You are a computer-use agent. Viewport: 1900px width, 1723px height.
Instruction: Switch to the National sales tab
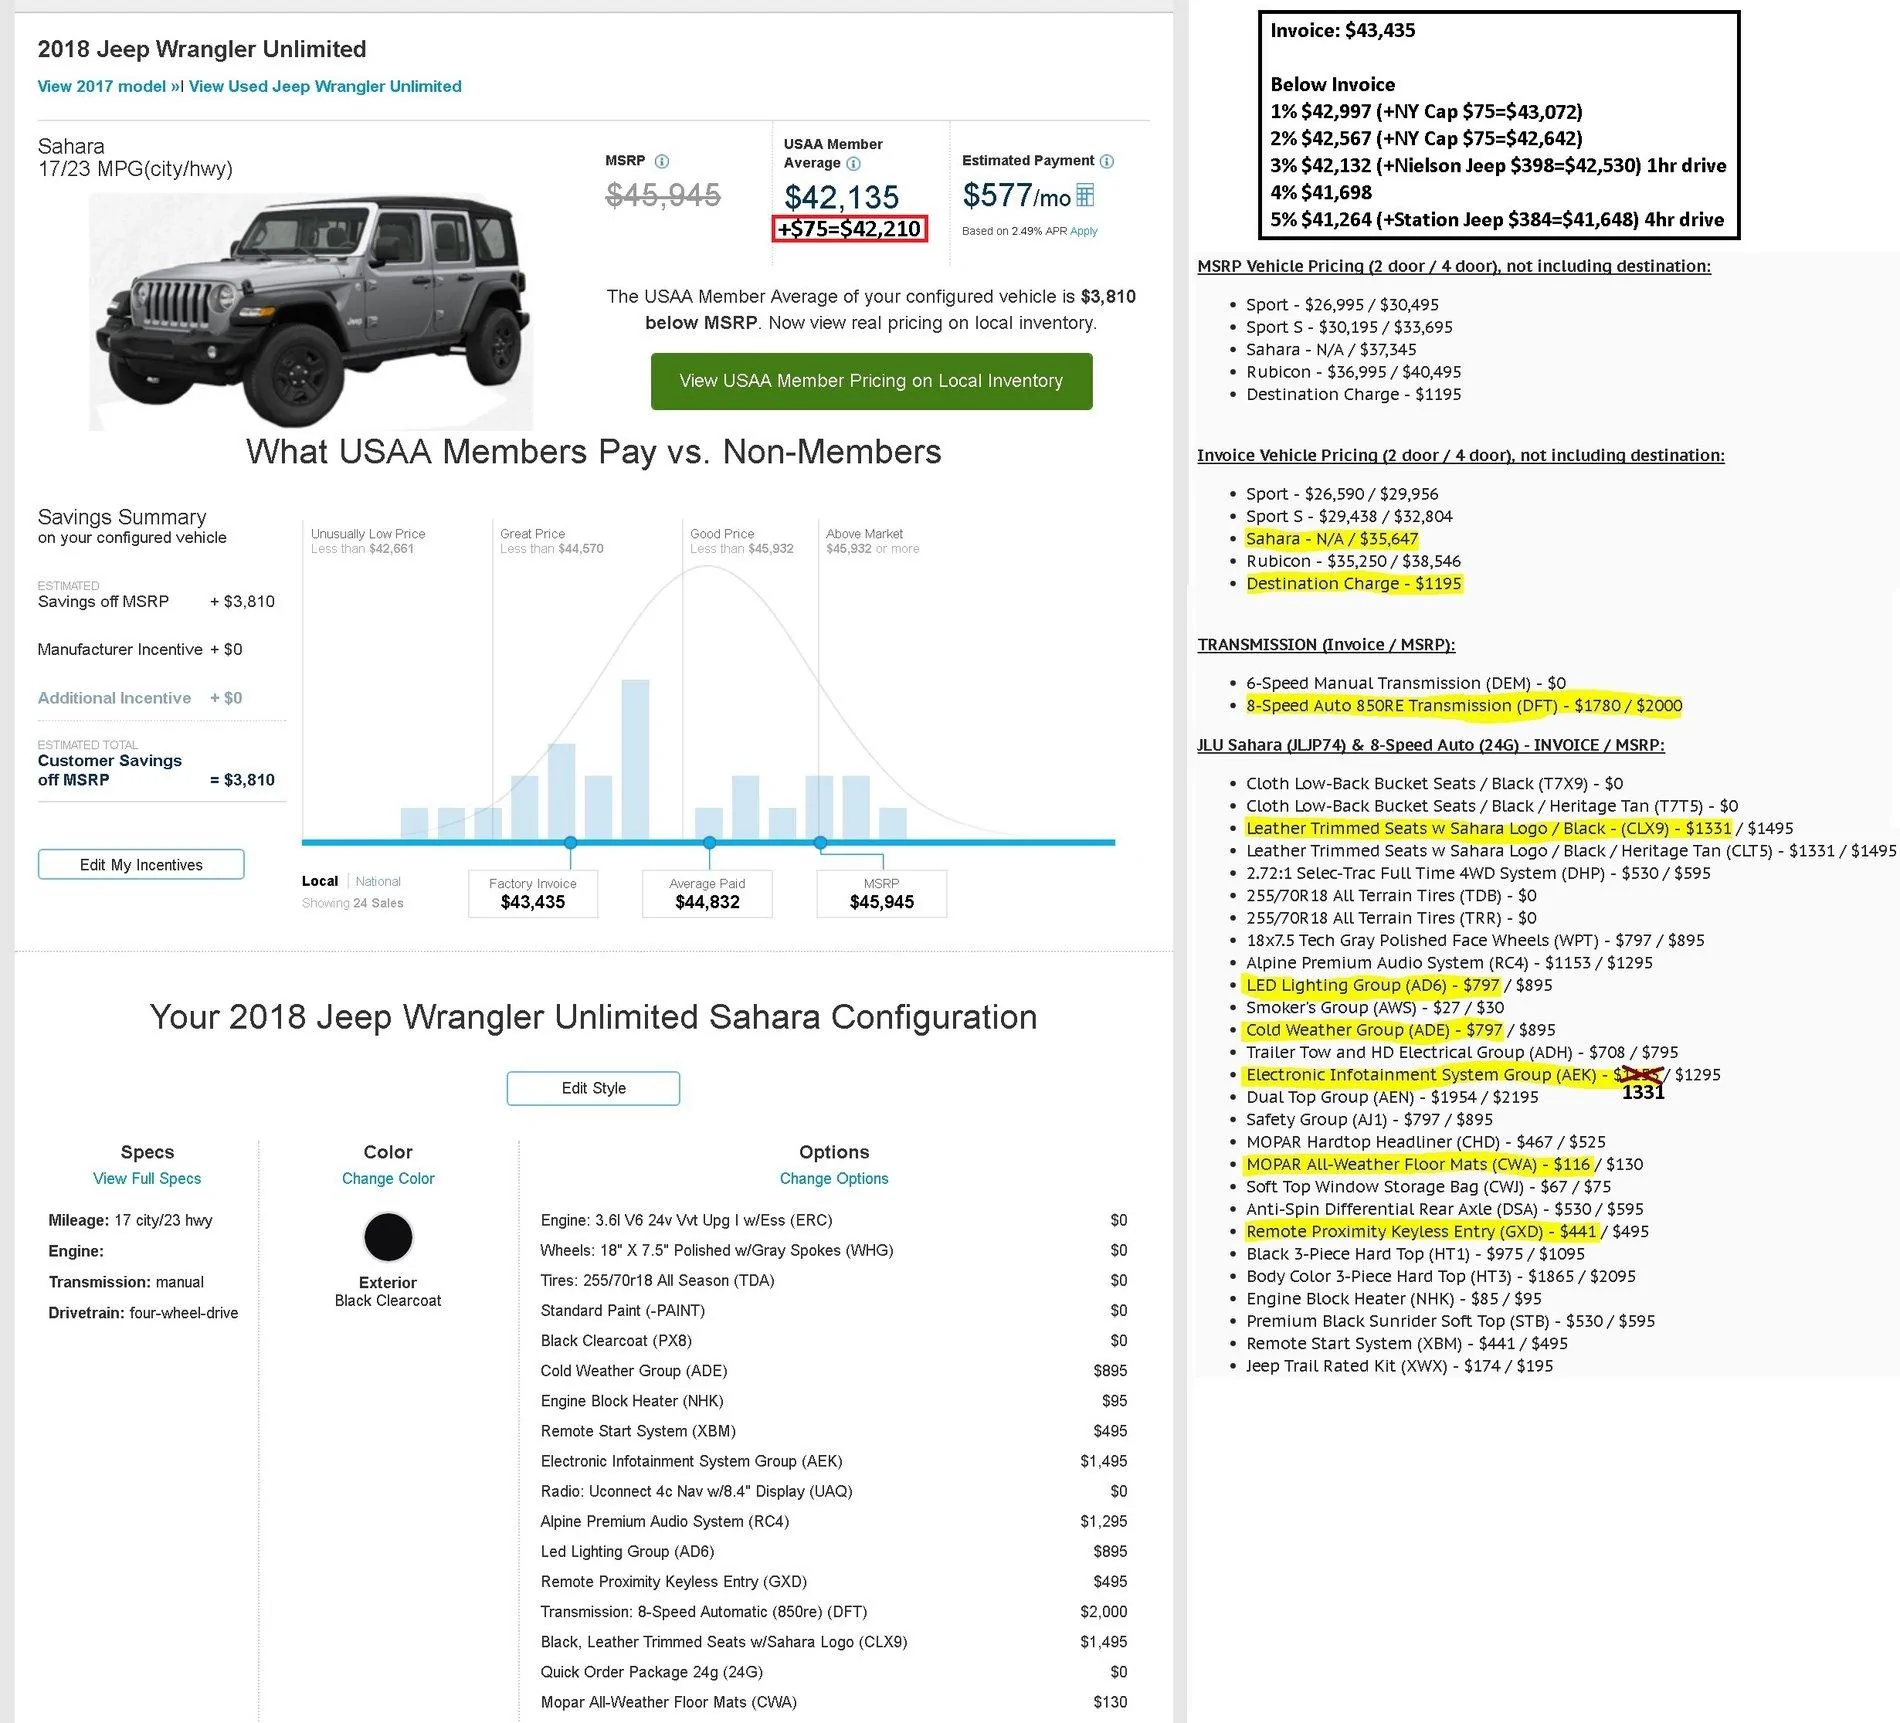coord(378,881)
